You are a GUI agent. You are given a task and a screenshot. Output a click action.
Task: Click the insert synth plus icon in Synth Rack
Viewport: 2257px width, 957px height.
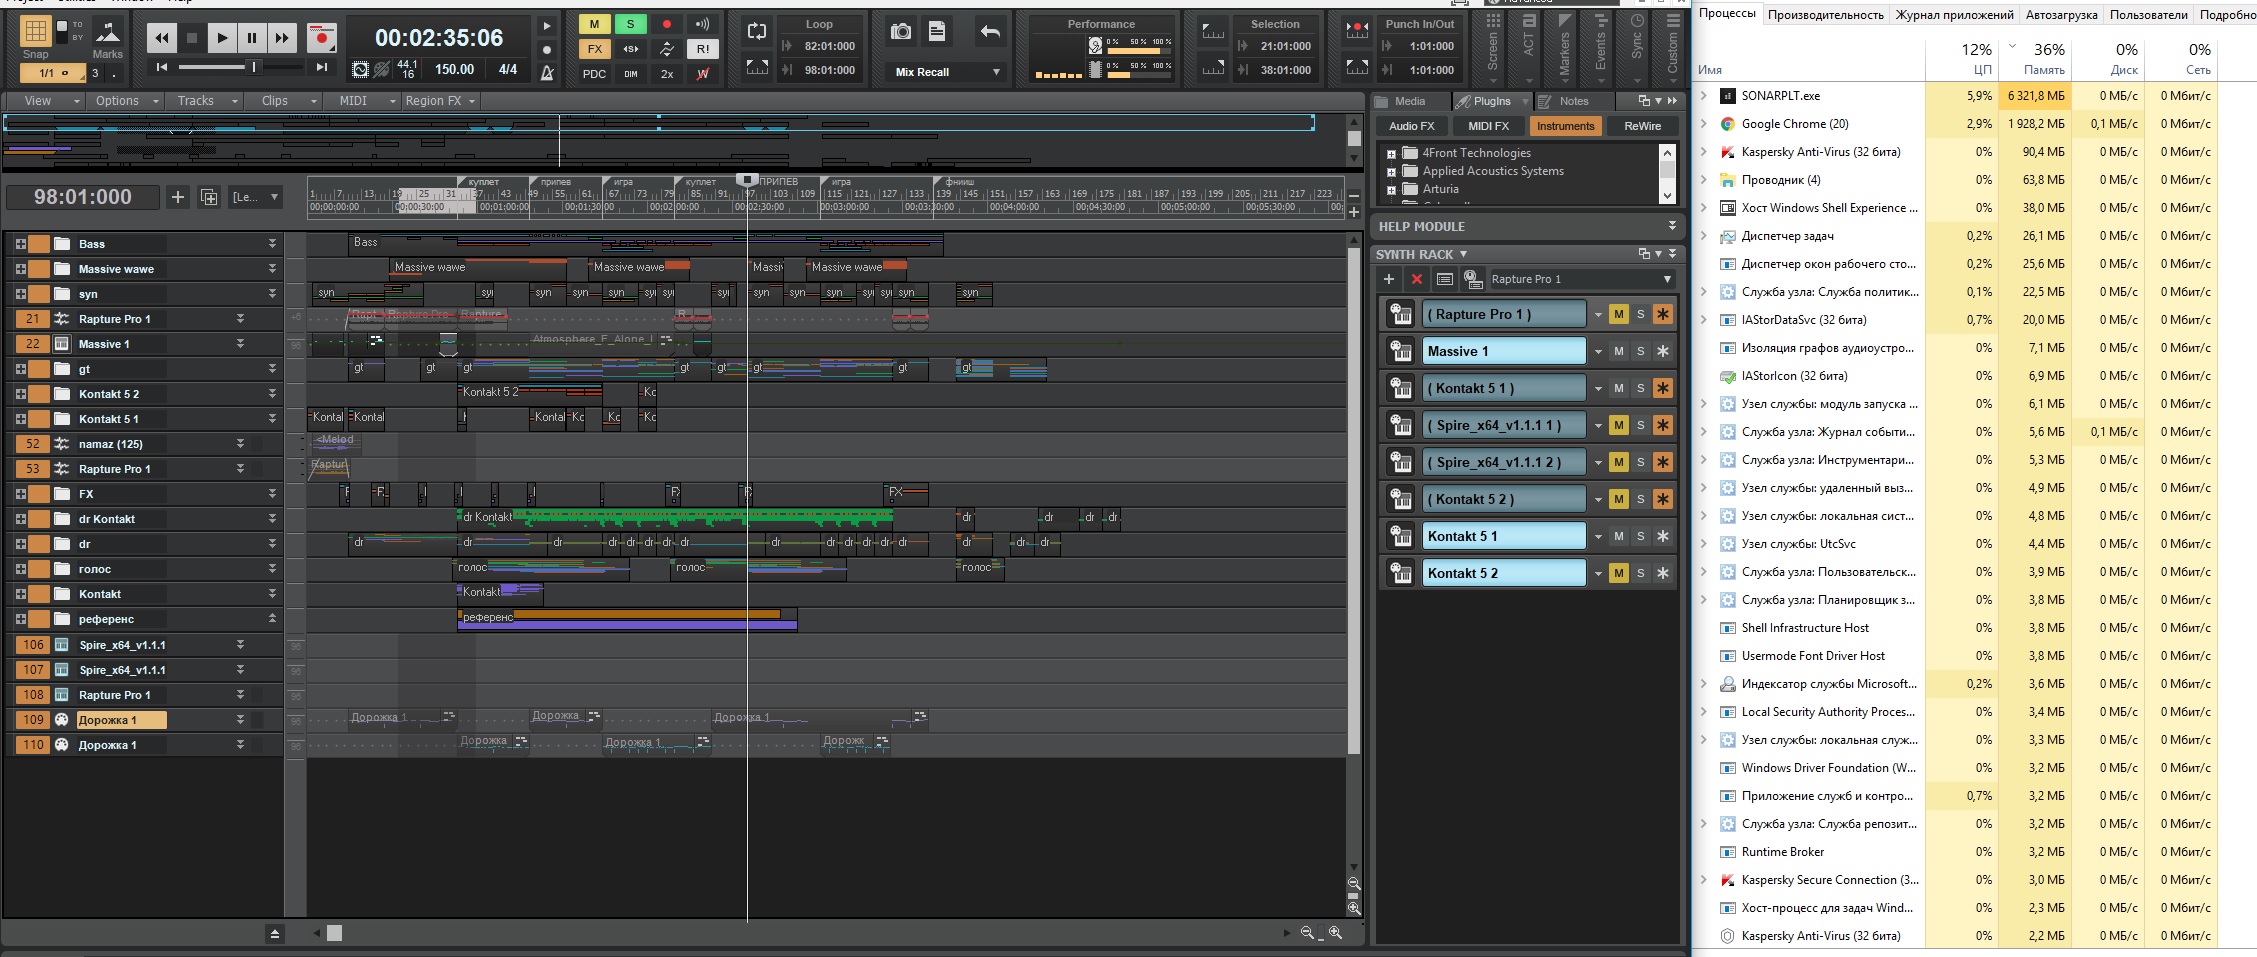coord(1389,279)
